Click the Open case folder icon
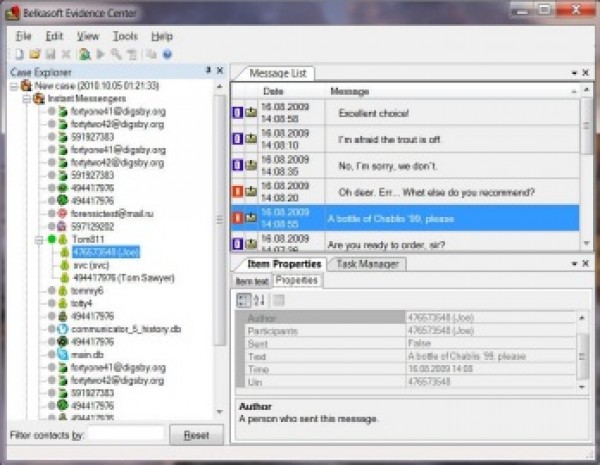Image resolution: width=600 pixels, height=465 pixels. coord(35,54)
